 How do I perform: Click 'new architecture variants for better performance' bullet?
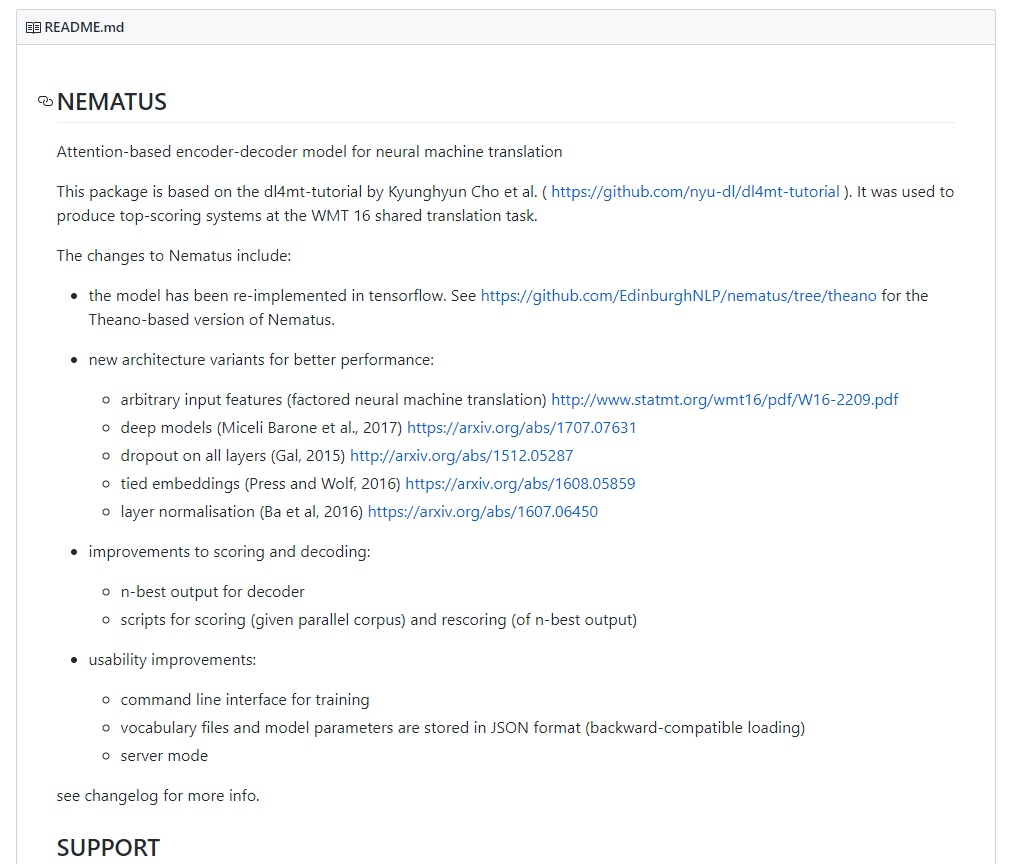261,360
